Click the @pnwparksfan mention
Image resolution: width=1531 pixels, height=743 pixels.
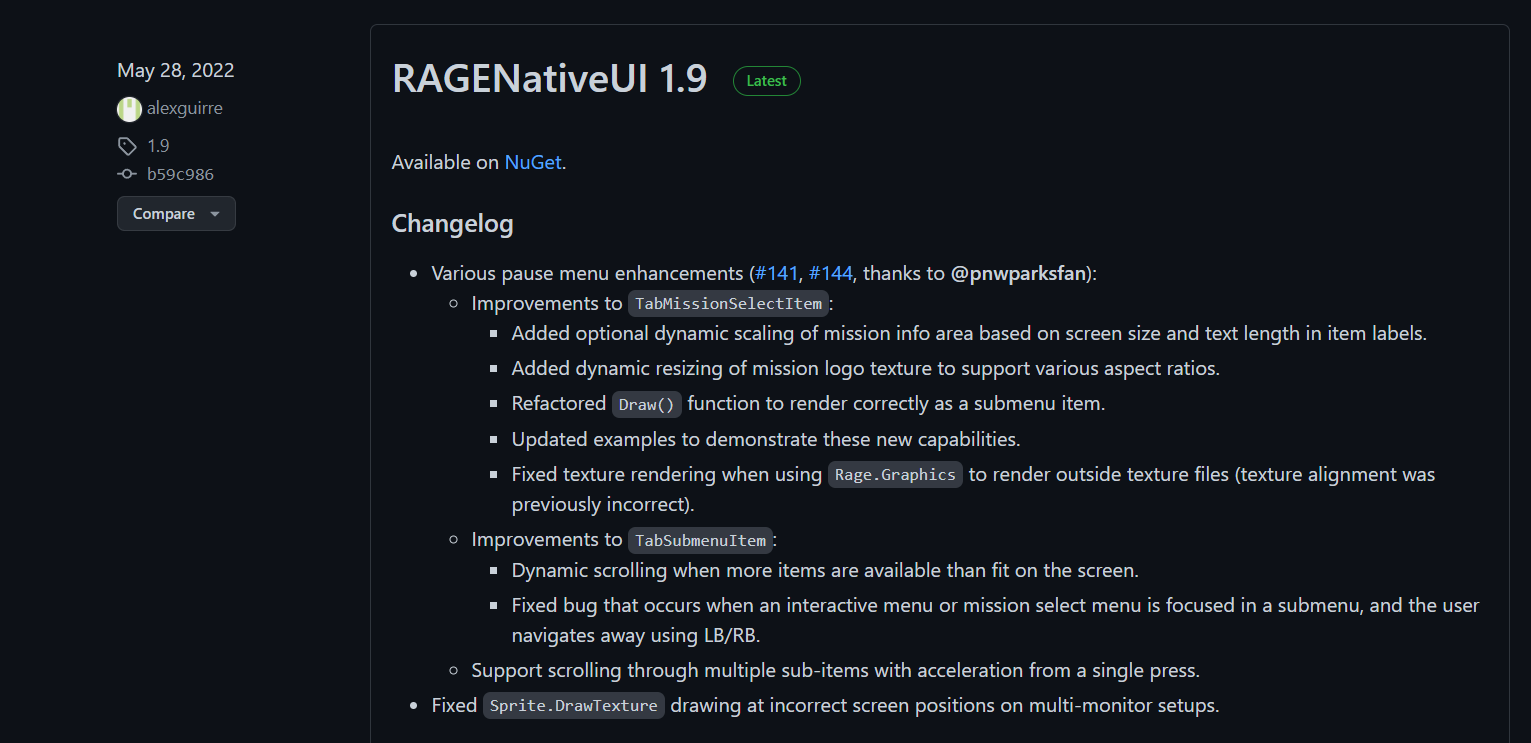pyautogui.click(x=1018, y=273)
